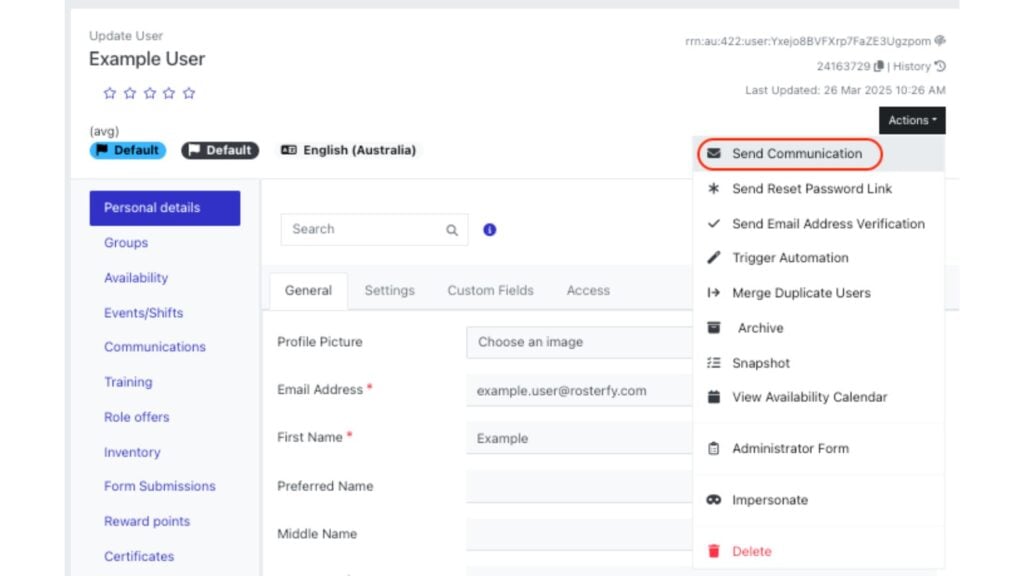Select Impersonate in the Actions menu
Screen dimensions: 1024x576
tap(769, 500)
